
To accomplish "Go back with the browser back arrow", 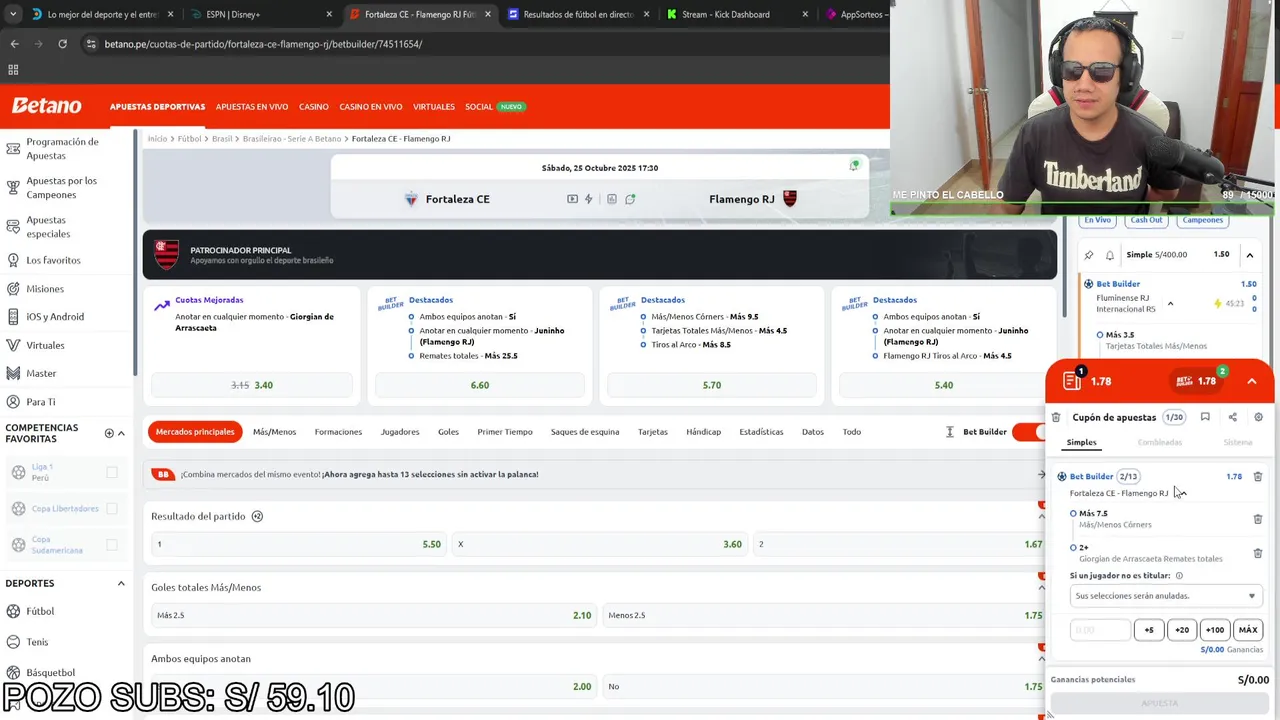I will click(14, 44).
